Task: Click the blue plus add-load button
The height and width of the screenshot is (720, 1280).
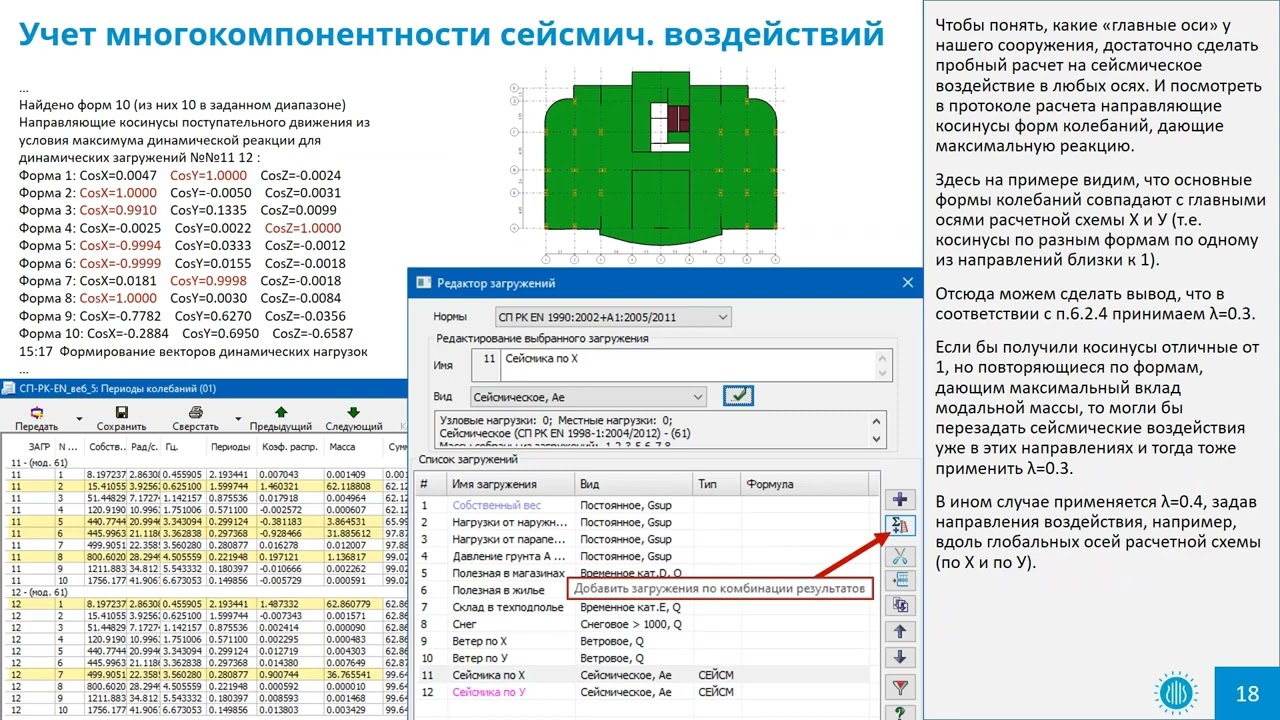Action: coord(901,499)
